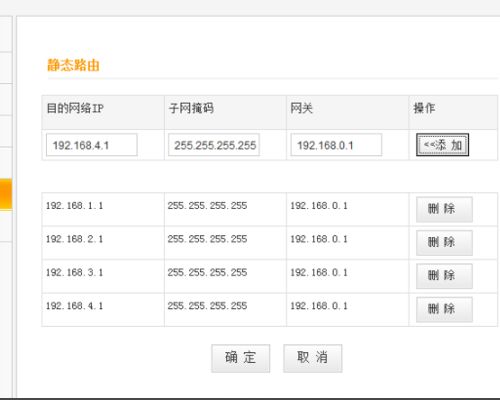Image resolution: width=500 pixels, height=400 pixels.
Task: Delete the 192.168.3.1 route
Action: (x=444, y=276)
